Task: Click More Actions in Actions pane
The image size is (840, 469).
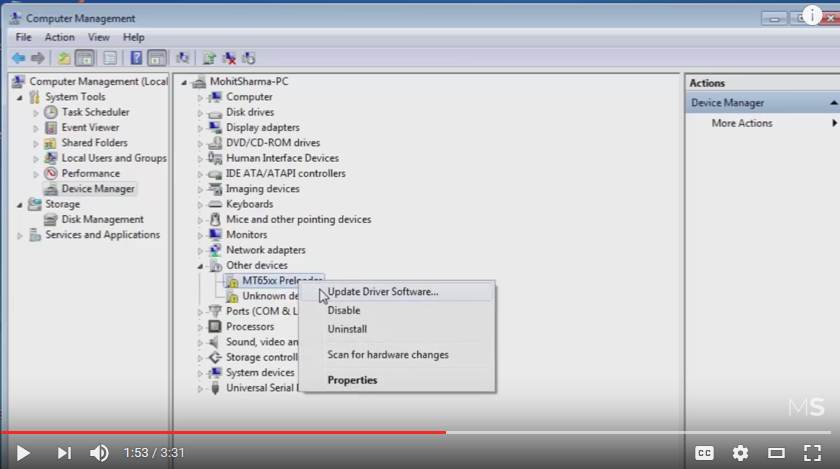Action: (742, 123)
